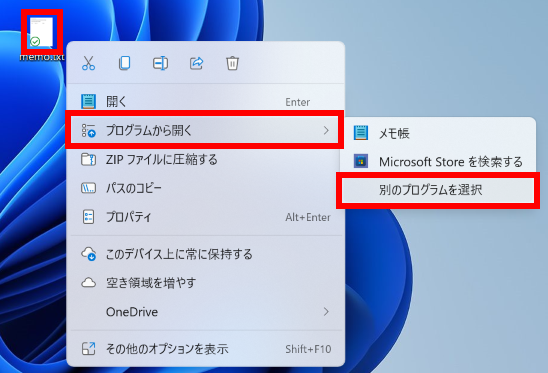Image resolution: width=548 pixels, height=373 pixels.
Task: Click the cloud icon beside 空き領域を増やす
Action: point(88,282)
